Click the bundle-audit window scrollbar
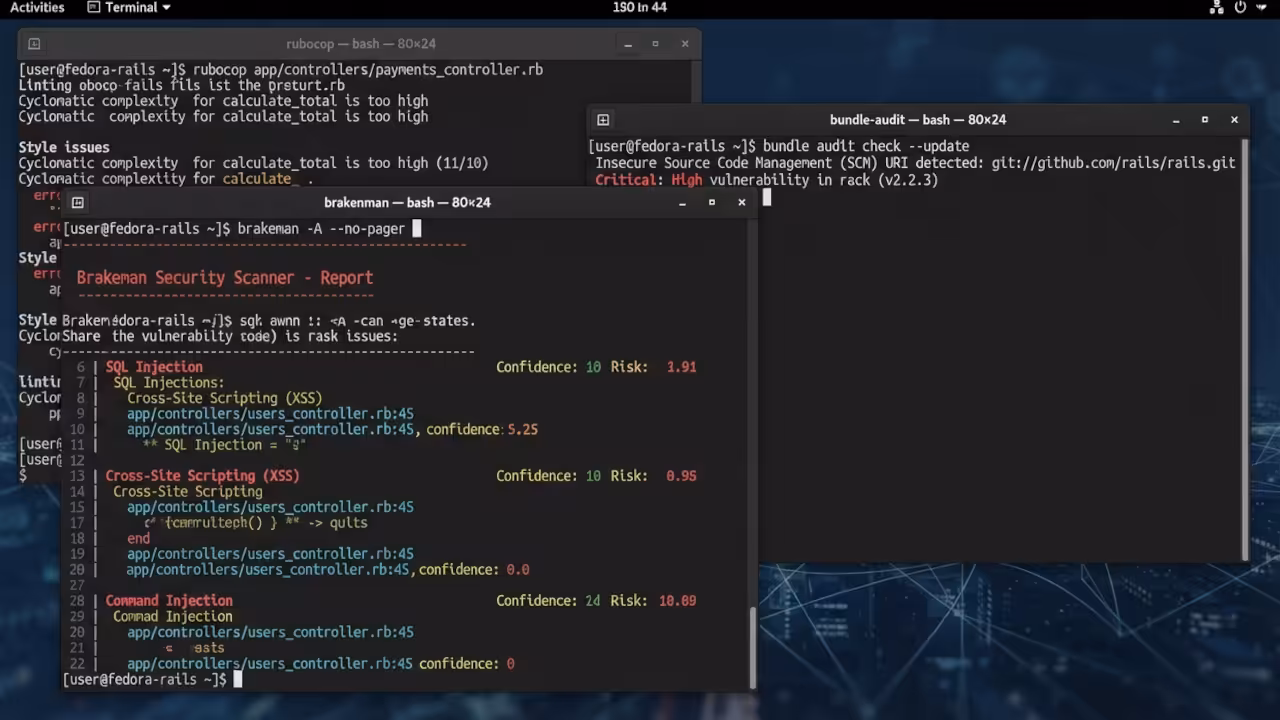The image size is (1280, 720). coord(1245,350)
